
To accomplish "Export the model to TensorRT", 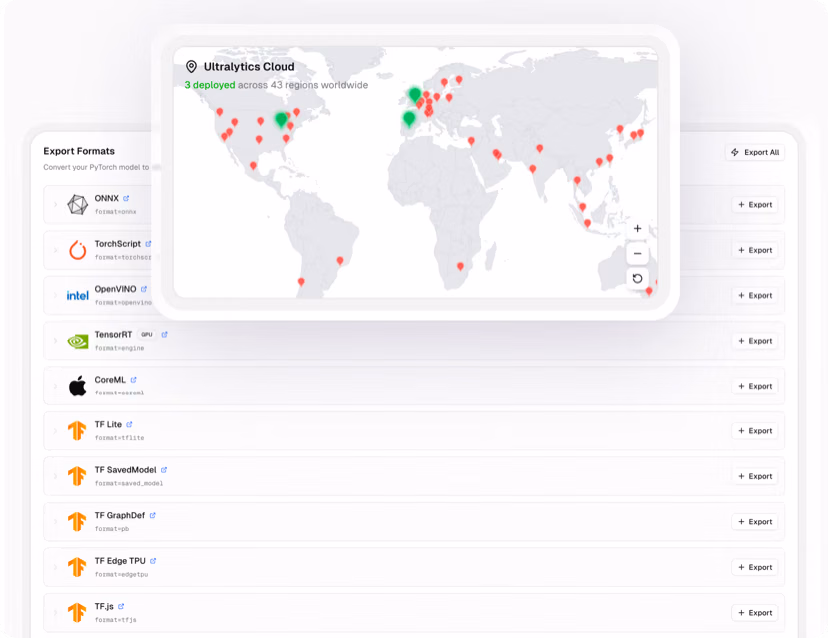I will click(x=755, y=341).
